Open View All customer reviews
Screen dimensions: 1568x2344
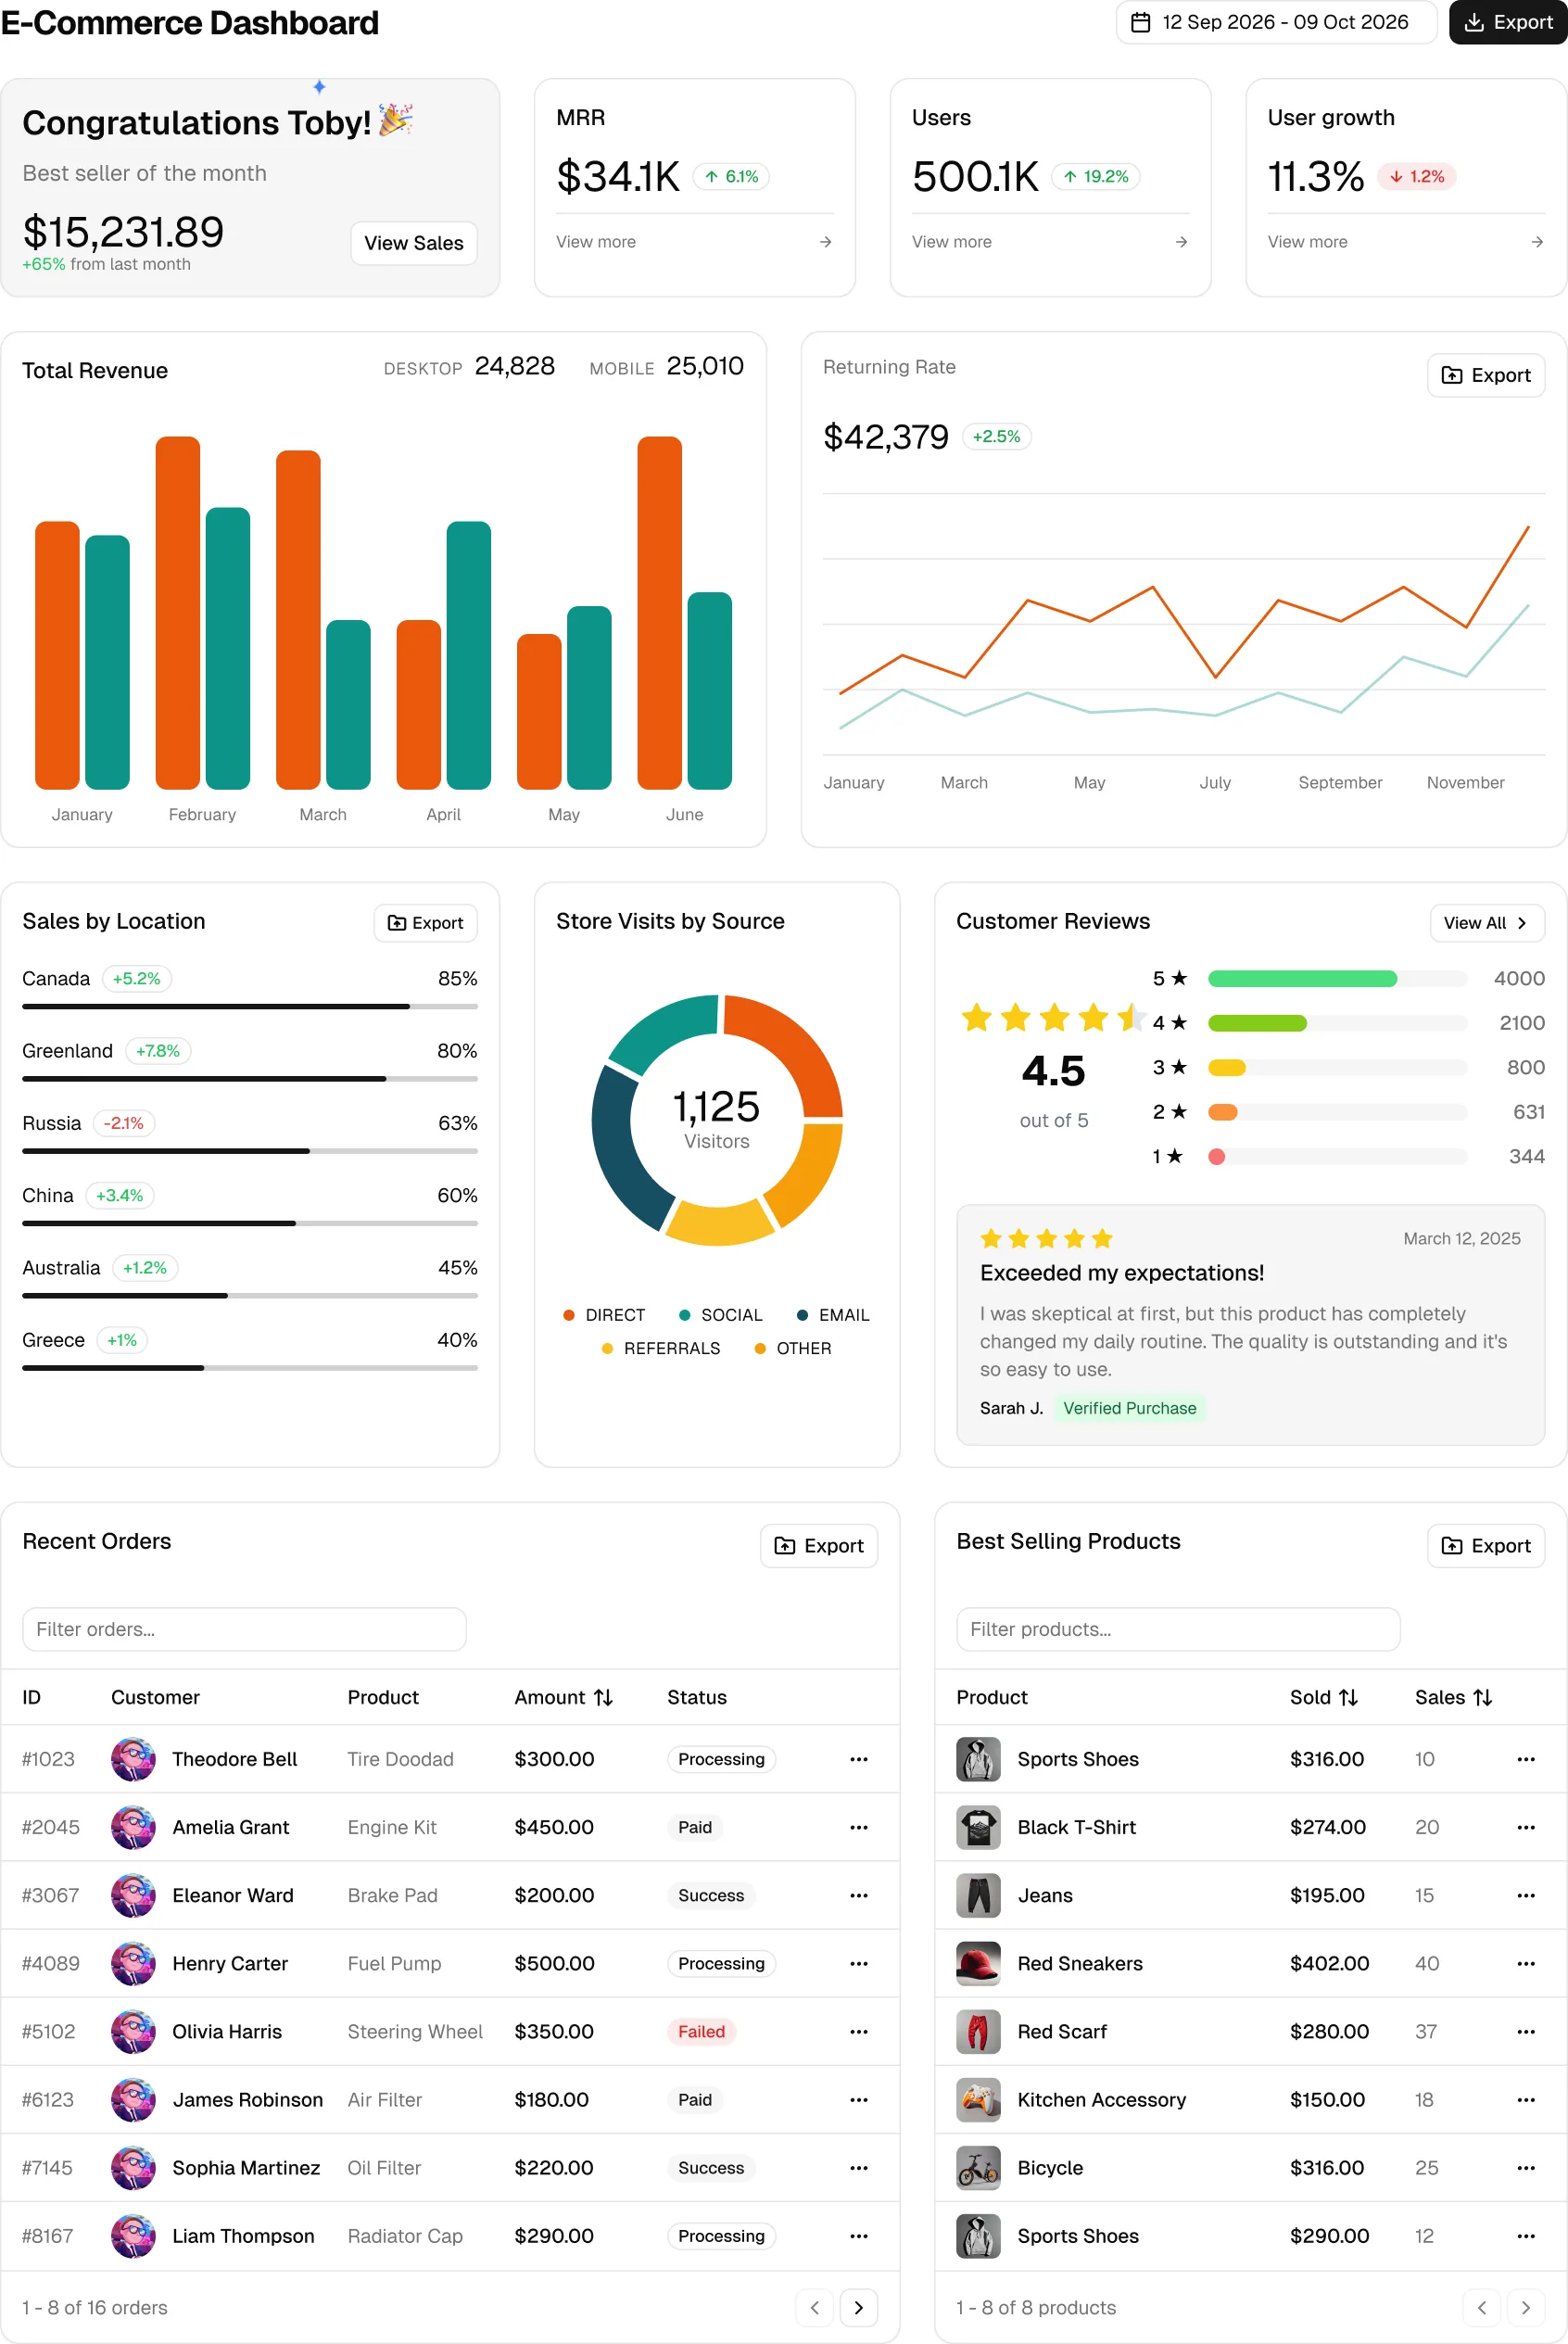(1486, 923)
